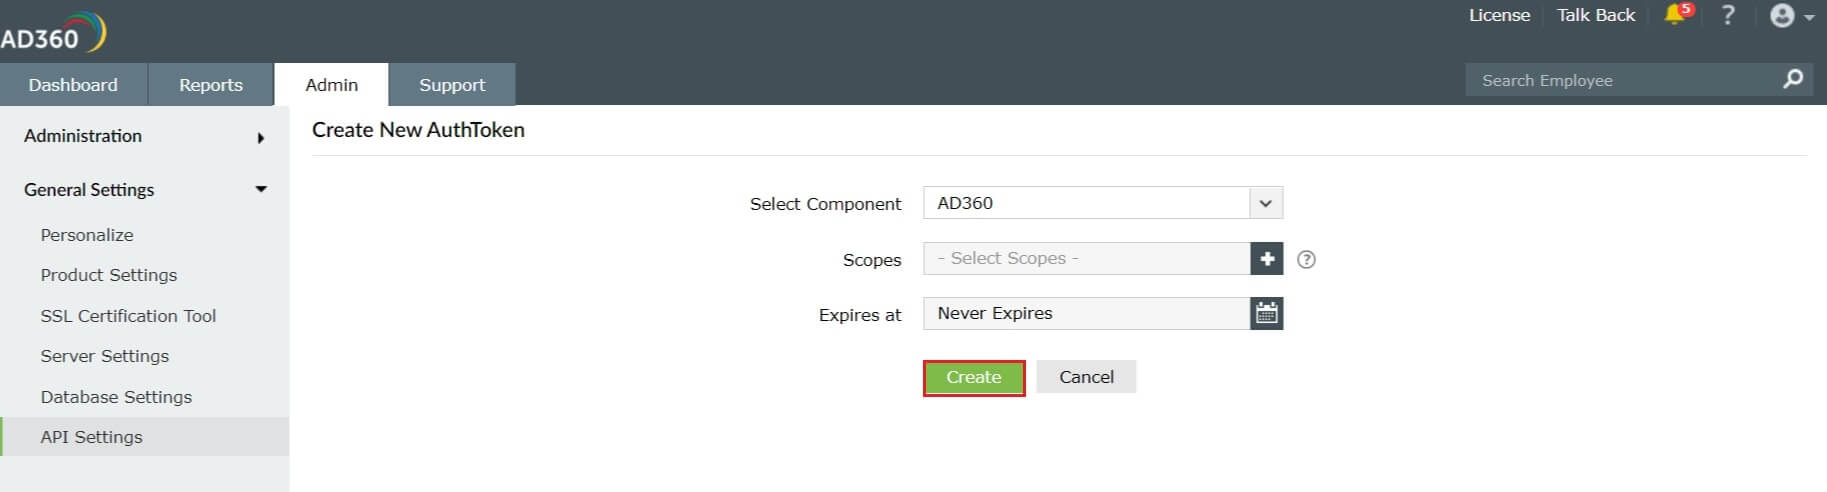Click the plus icon to add scopes
The width and height of the screenshot is (1827, 492).
tap(1267, 259)
